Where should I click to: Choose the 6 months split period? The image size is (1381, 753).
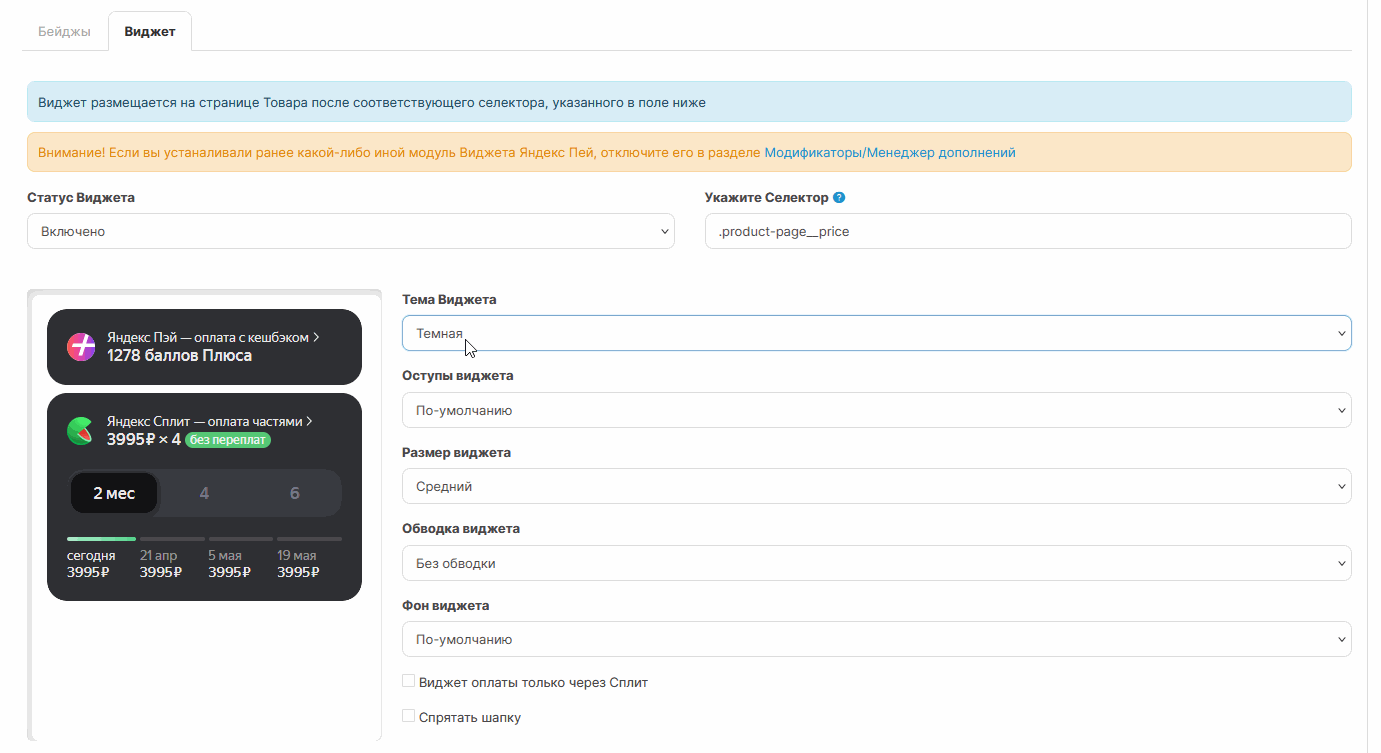pos(294,493)
